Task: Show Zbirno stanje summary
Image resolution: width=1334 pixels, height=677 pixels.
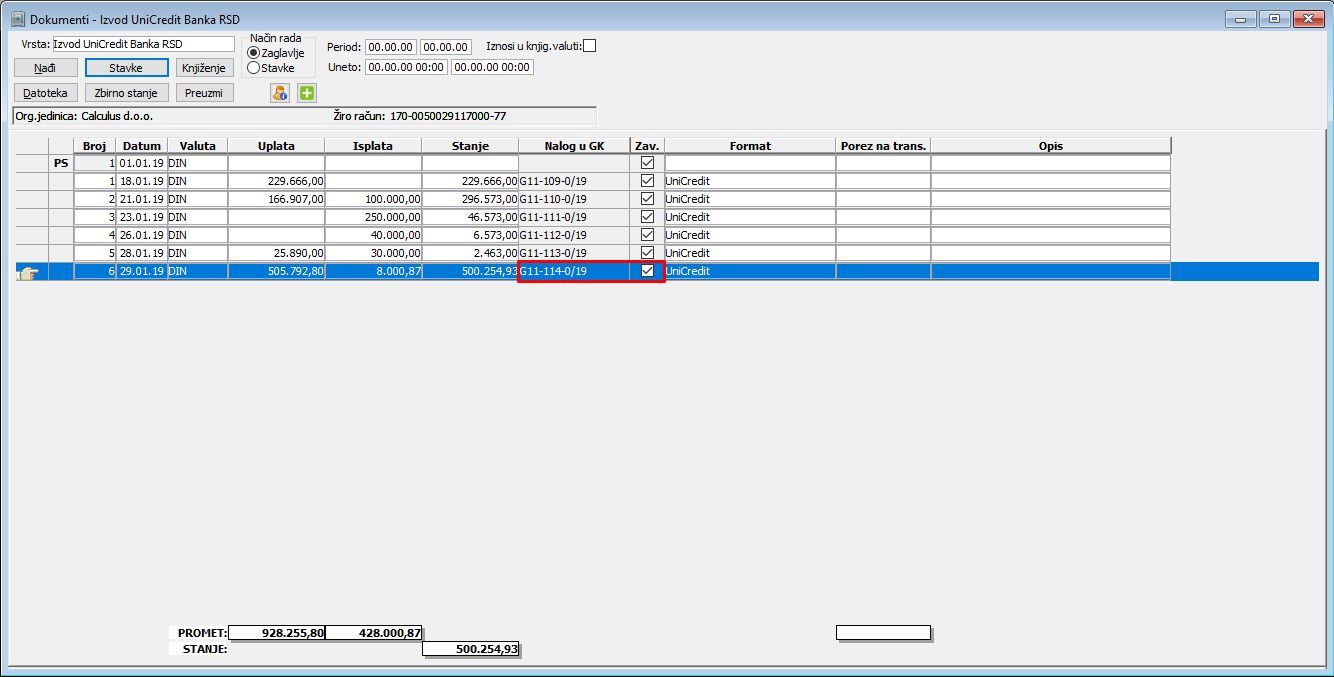Action: point(126,93)
